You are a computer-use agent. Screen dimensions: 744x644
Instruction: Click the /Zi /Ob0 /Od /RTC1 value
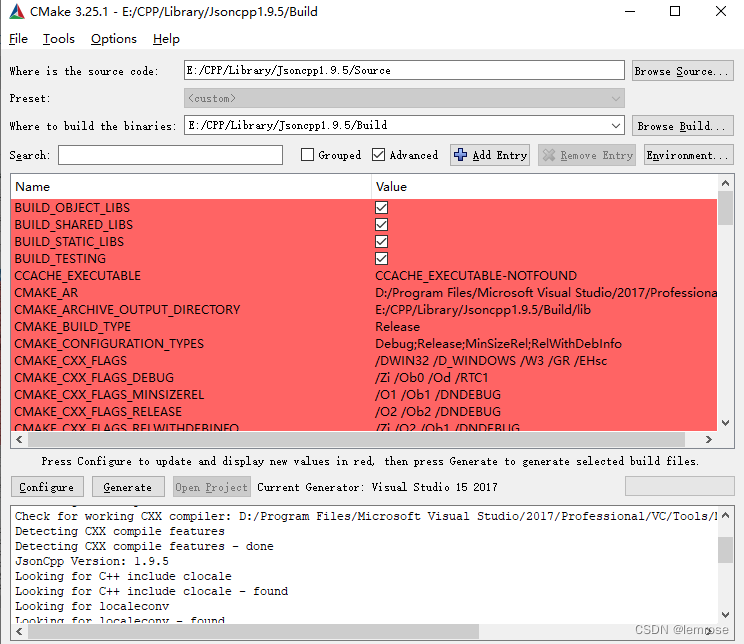tap(432, 378)
